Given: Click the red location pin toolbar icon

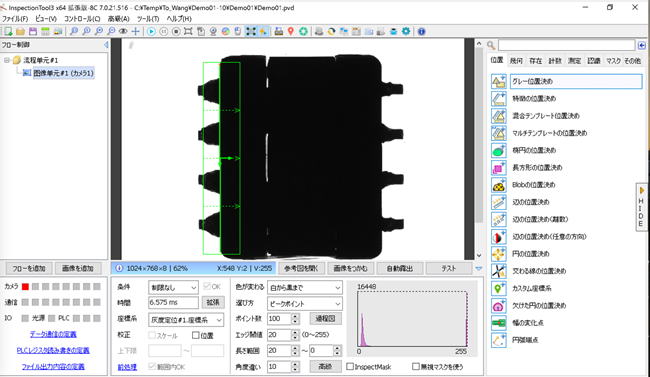Looking at the screenshot, I should pyautogui.click(x=291, y=32).
